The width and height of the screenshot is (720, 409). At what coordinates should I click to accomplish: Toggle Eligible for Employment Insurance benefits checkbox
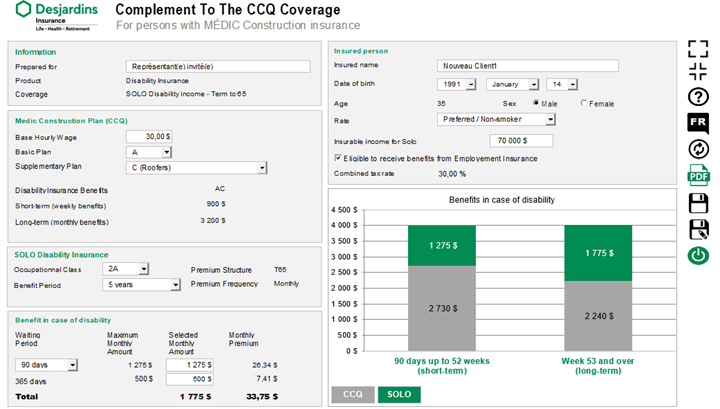[338, 158]
